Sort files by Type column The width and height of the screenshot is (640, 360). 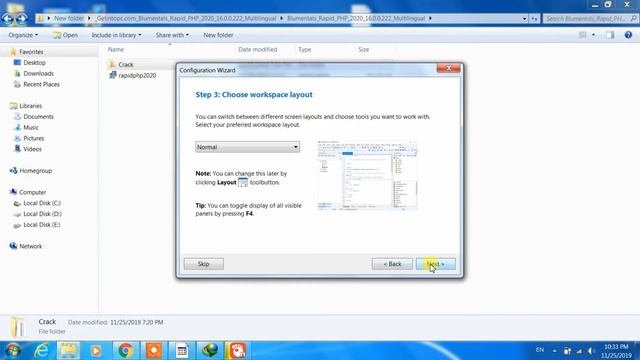304,49
